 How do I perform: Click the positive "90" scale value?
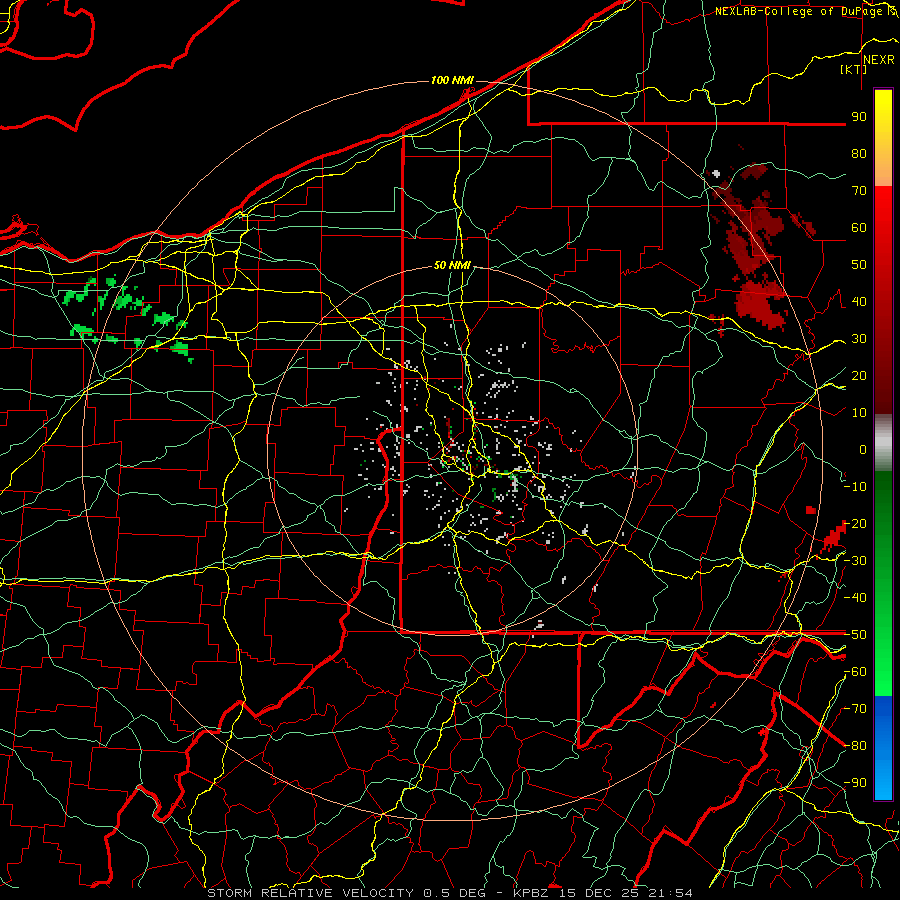click(x=859, y=117)
